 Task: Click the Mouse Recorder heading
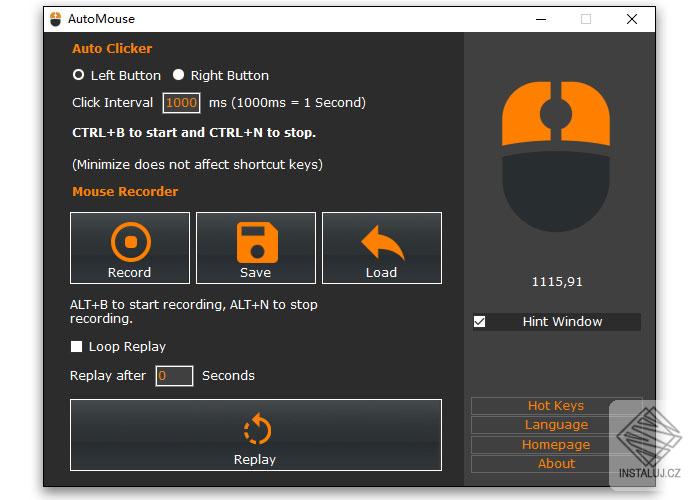pos(125,192)
